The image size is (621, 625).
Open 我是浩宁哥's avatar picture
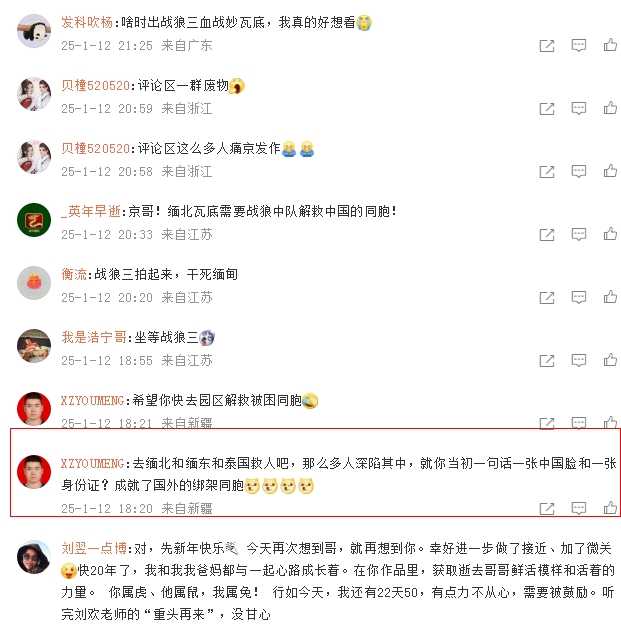[34, 346]
